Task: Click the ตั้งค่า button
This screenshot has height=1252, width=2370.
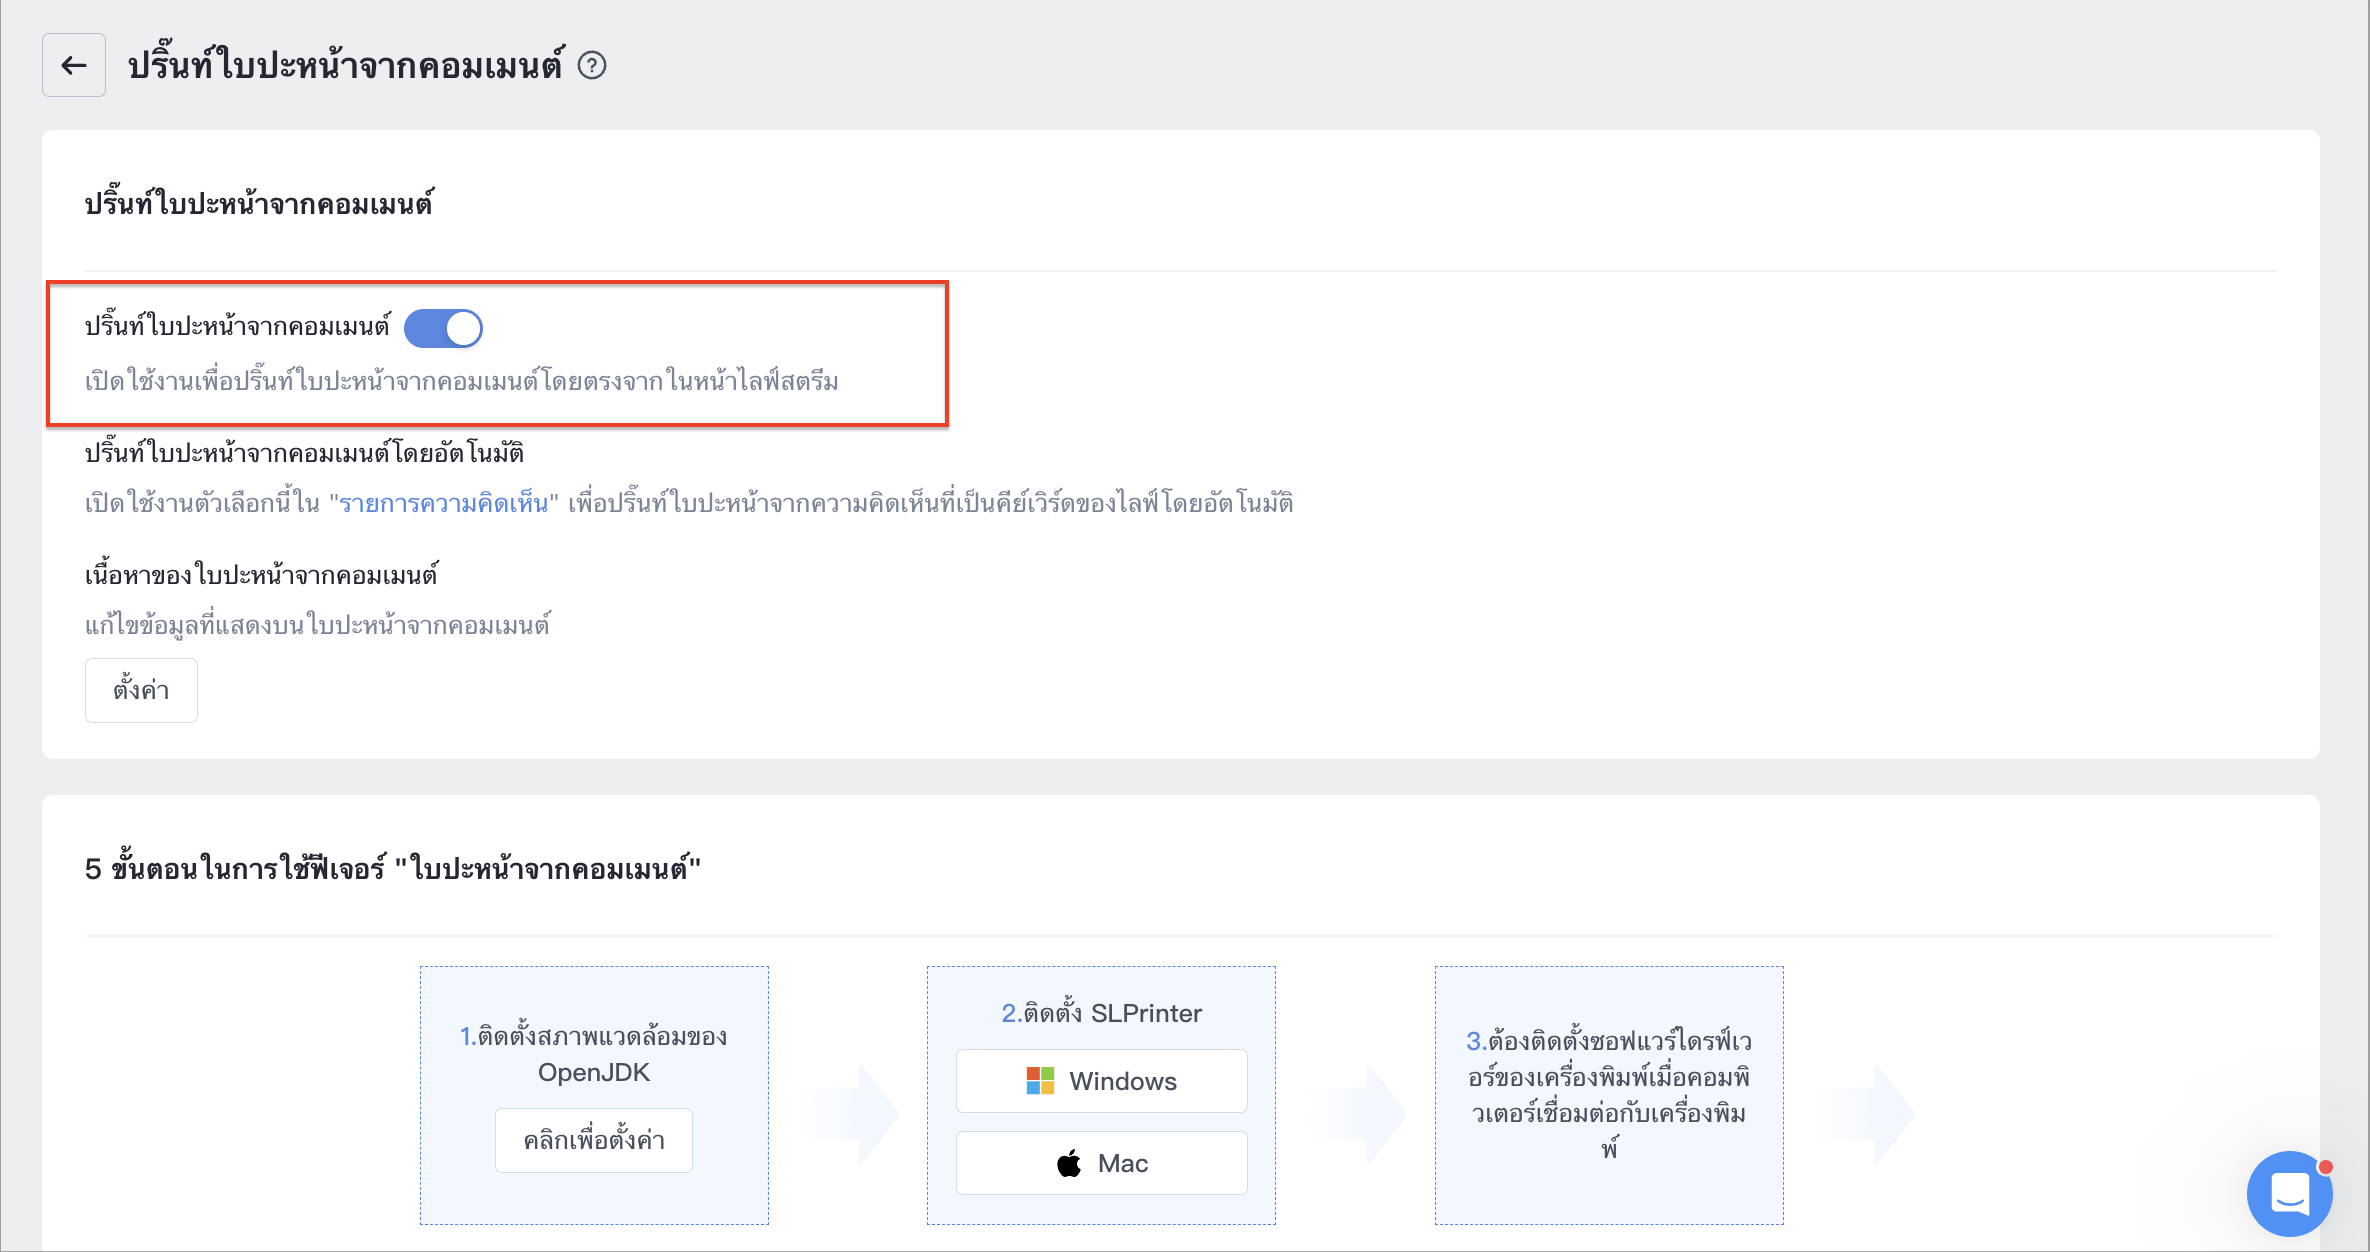Action: click(141, 690)
